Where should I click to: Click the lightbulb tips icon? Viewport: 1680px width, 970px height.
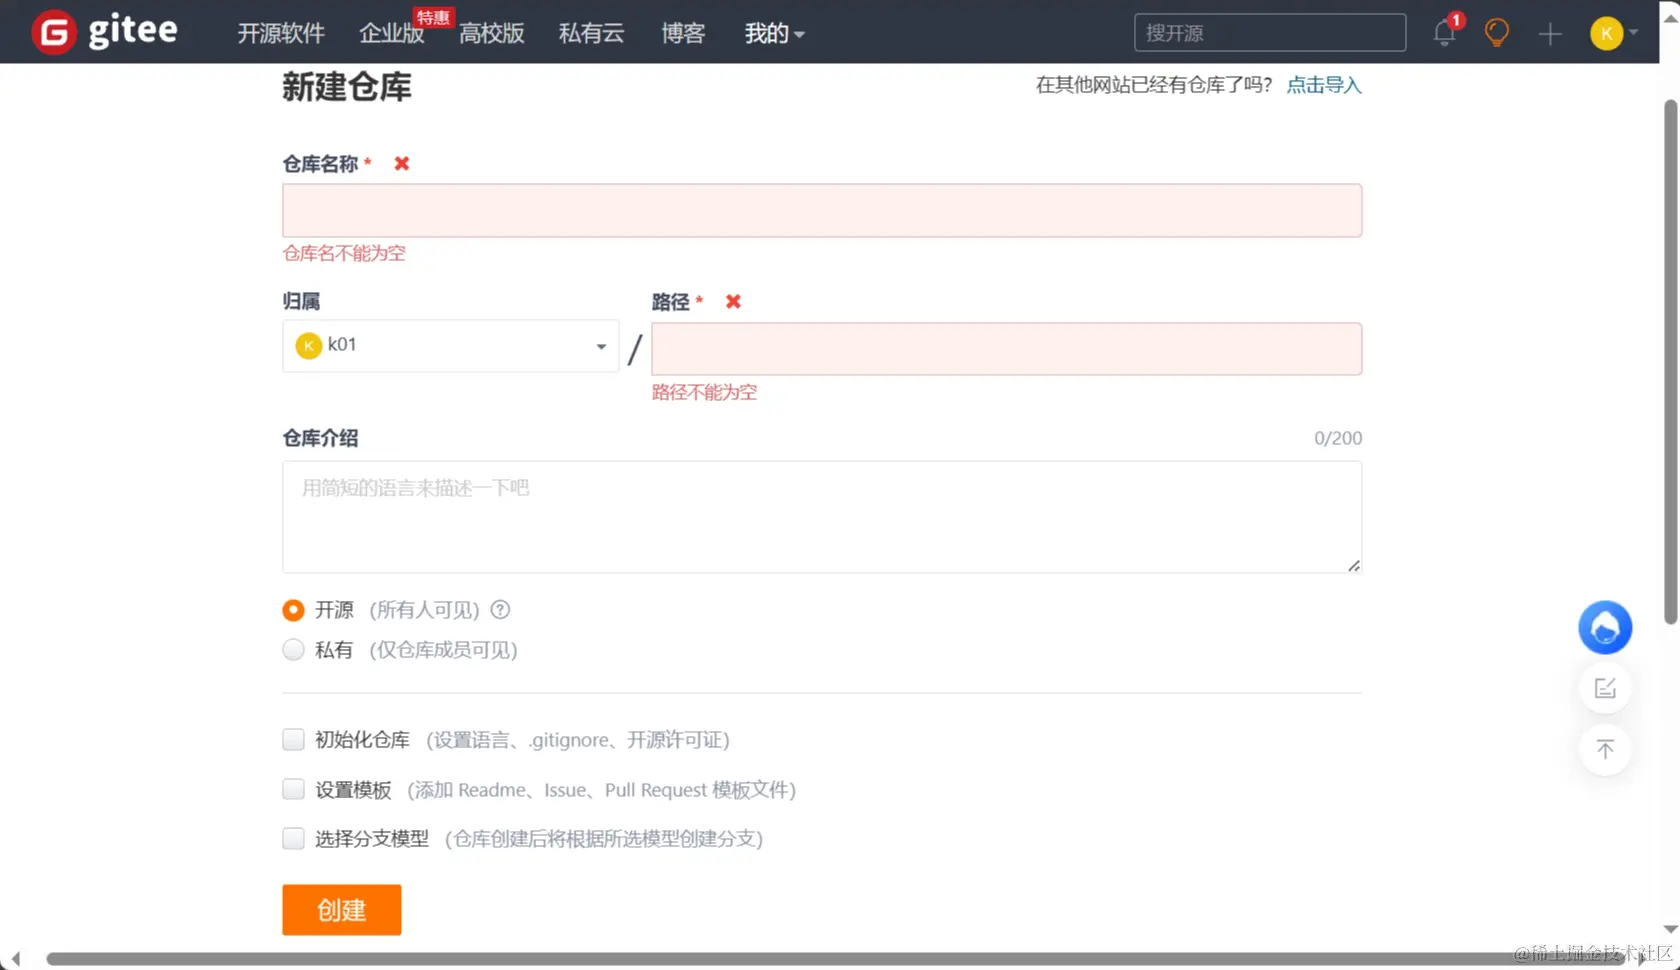click(1496, 33)
